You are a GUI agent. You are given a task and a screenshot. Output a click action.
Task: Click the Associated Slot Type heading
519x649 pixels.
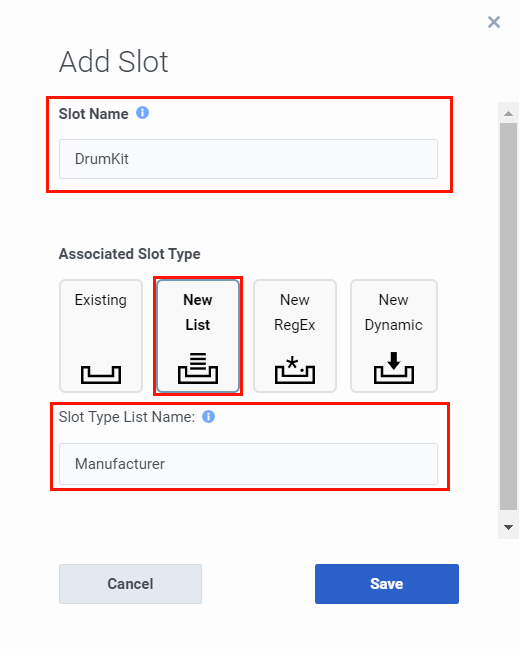pos(130,254)
